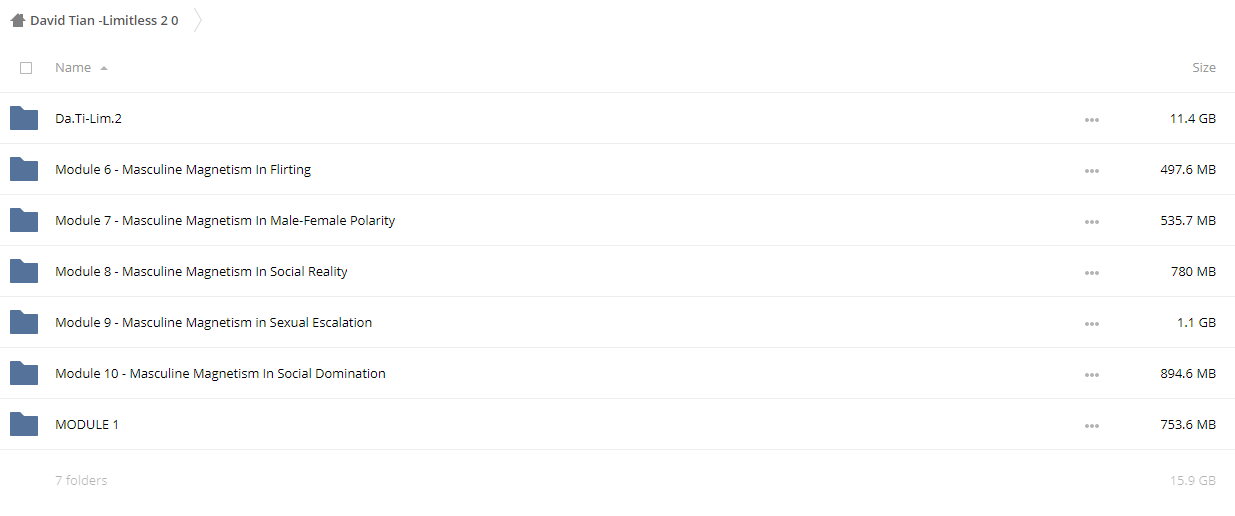Viewport: 1235px width, 516px height.
Task: Click the Module 8 Social Reality folder icon
Action: (x=24, y=271)
